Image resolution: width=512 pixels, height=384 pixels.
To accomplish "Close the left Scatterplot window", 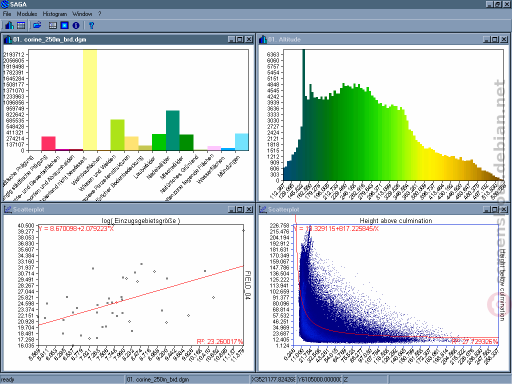I will tap(249, 209).
